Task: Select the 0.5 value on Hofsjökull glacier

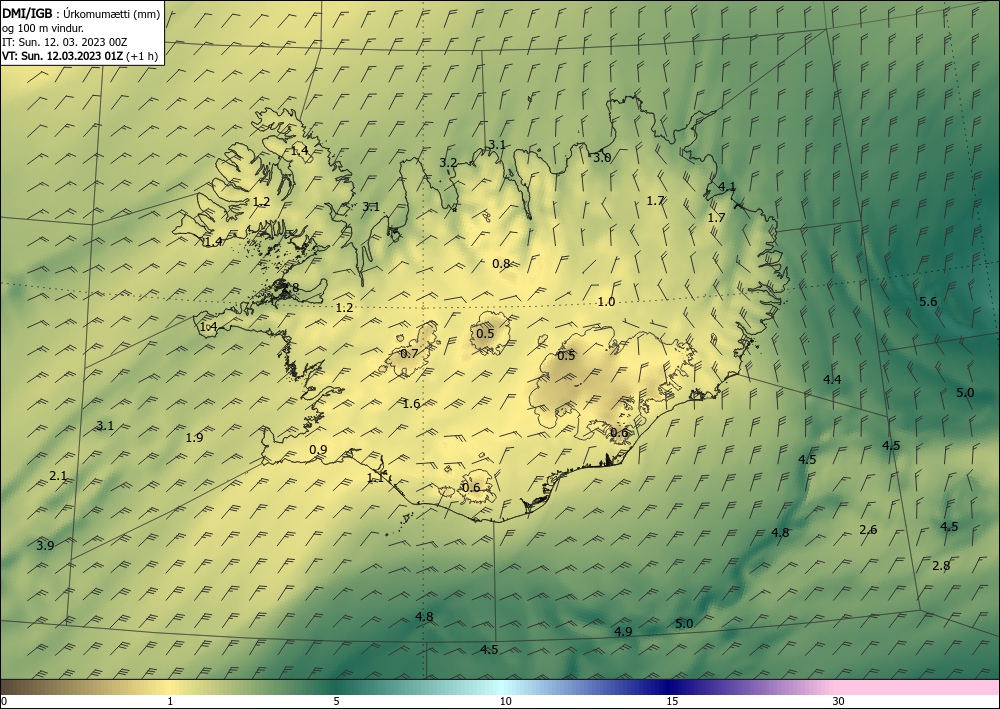Action: click(485, 333)
